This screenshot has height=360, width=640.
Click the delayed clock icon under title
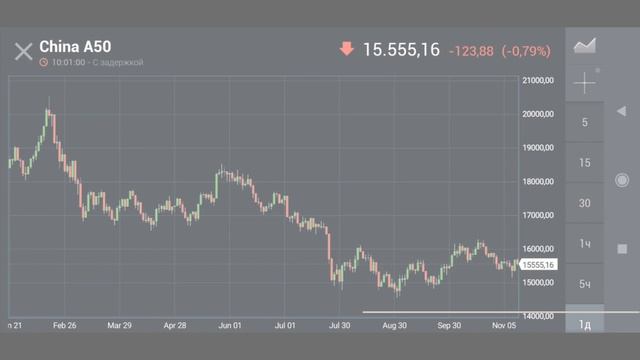point(44,62)
